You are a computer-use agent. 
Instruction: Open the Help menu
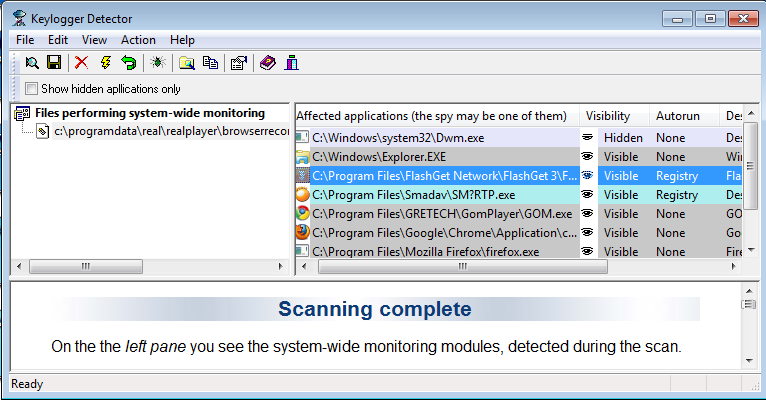pyautogui.click(x=182, y=40)
